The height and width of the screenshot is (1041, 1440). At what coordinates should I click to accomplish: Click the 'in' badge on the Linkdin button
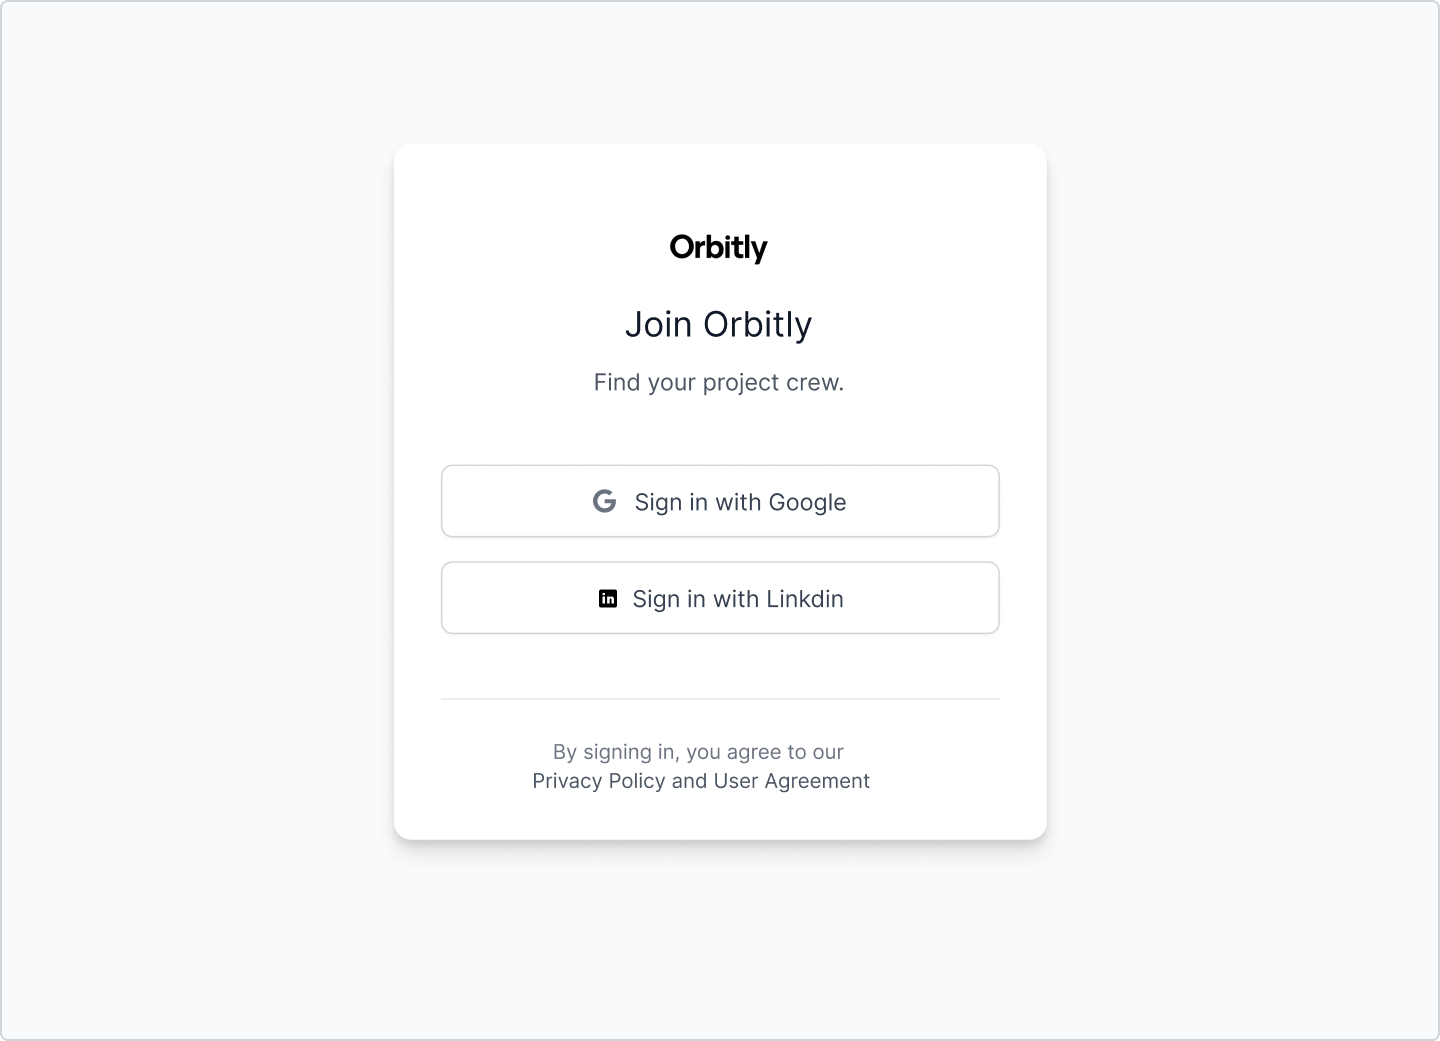[608, 598]
